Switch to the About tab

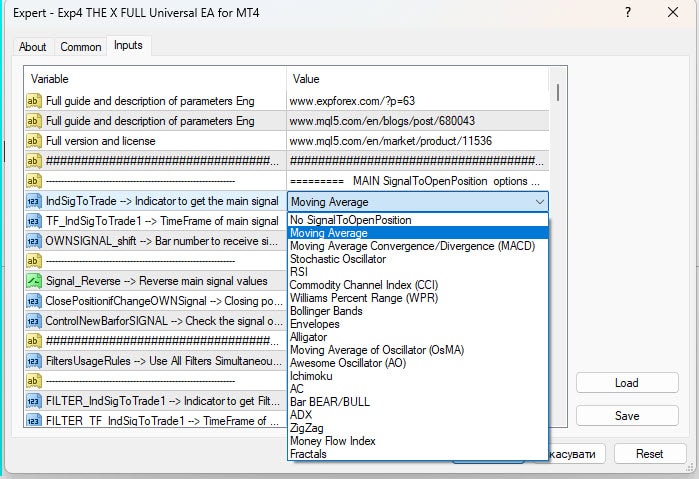click(x=33, y=47)
